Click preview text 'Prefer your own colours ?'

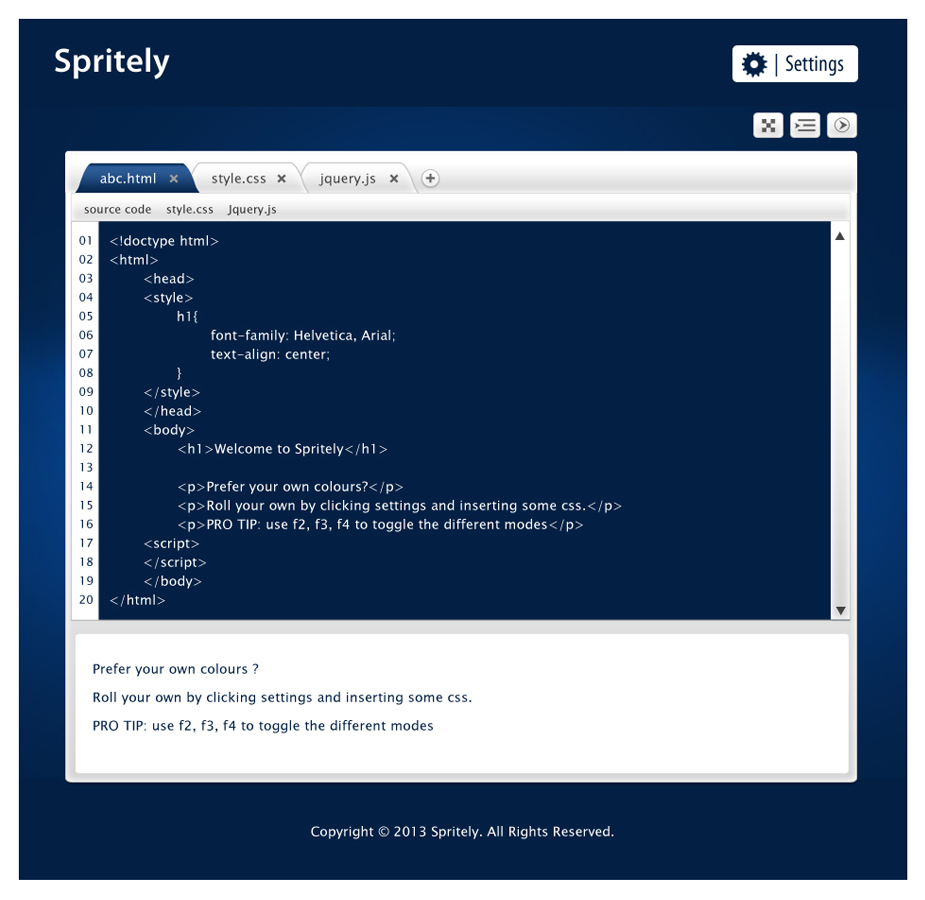175,669
